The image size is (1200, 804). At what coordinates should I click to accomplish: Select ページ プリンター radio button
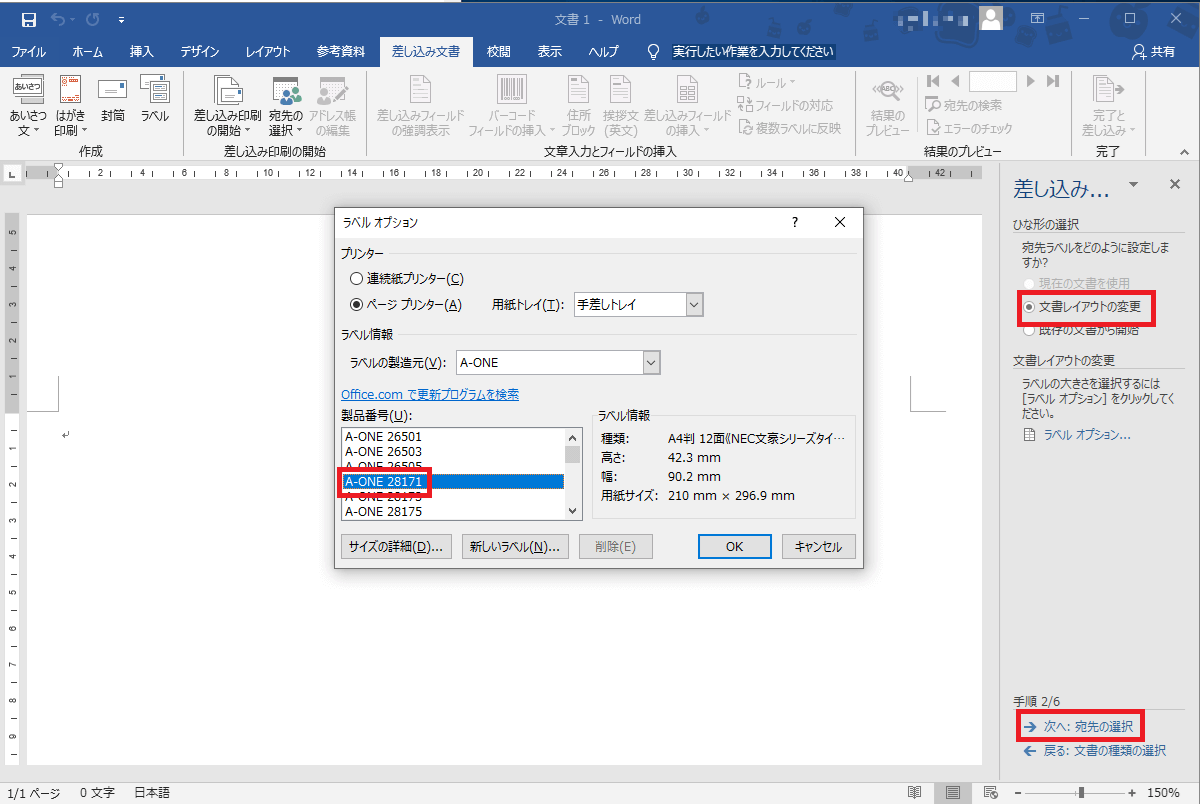[x=357, y=305]
